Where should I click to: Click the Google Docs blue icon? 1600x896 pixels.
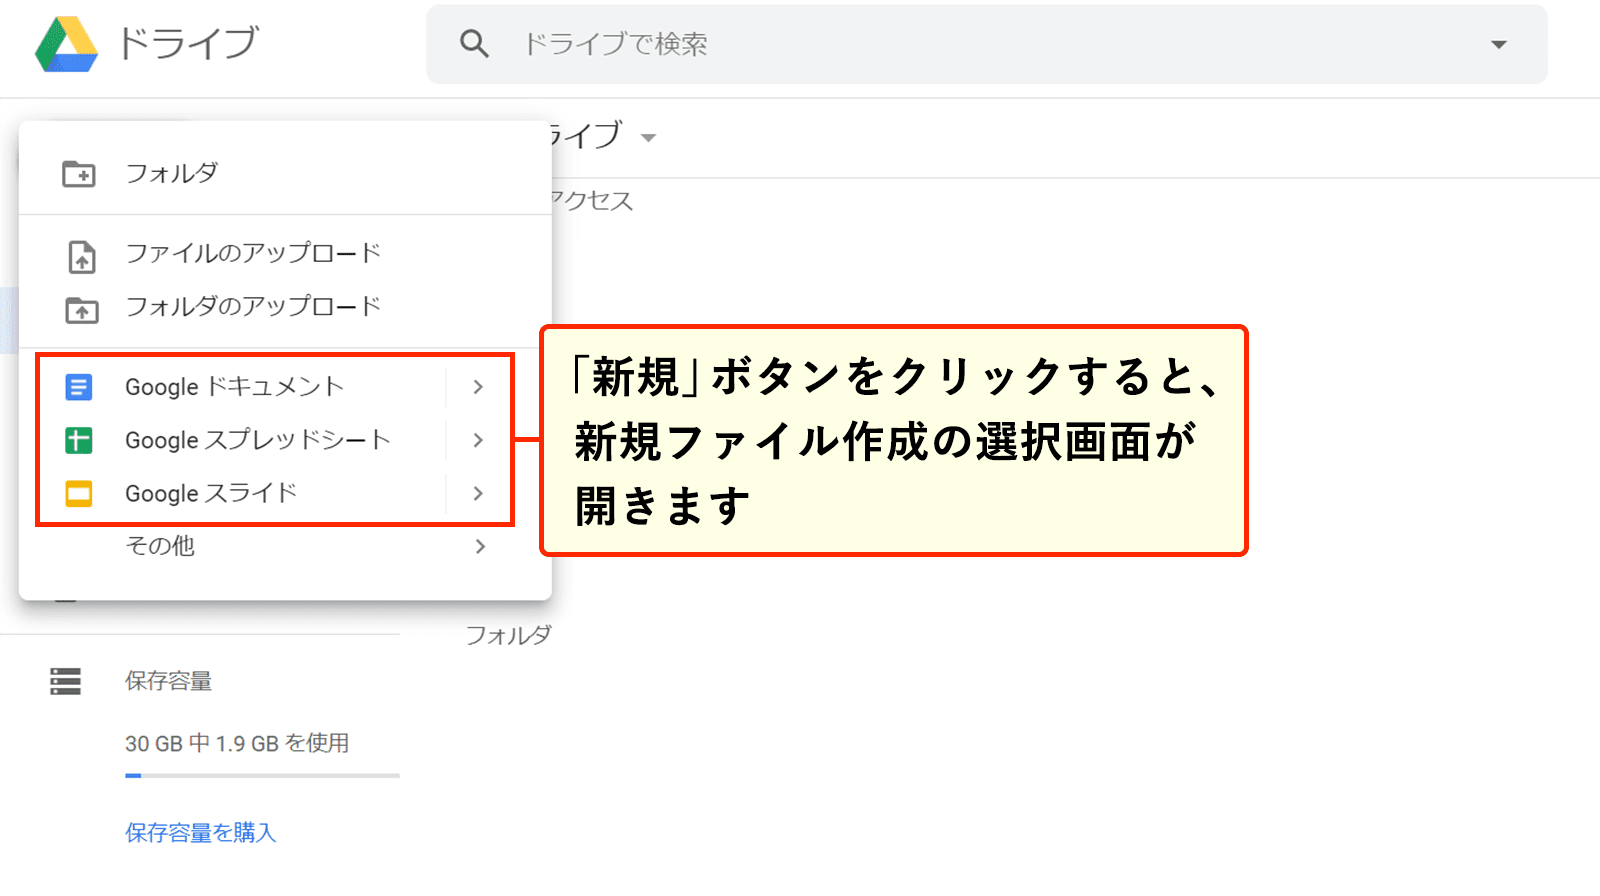(79, 387)
